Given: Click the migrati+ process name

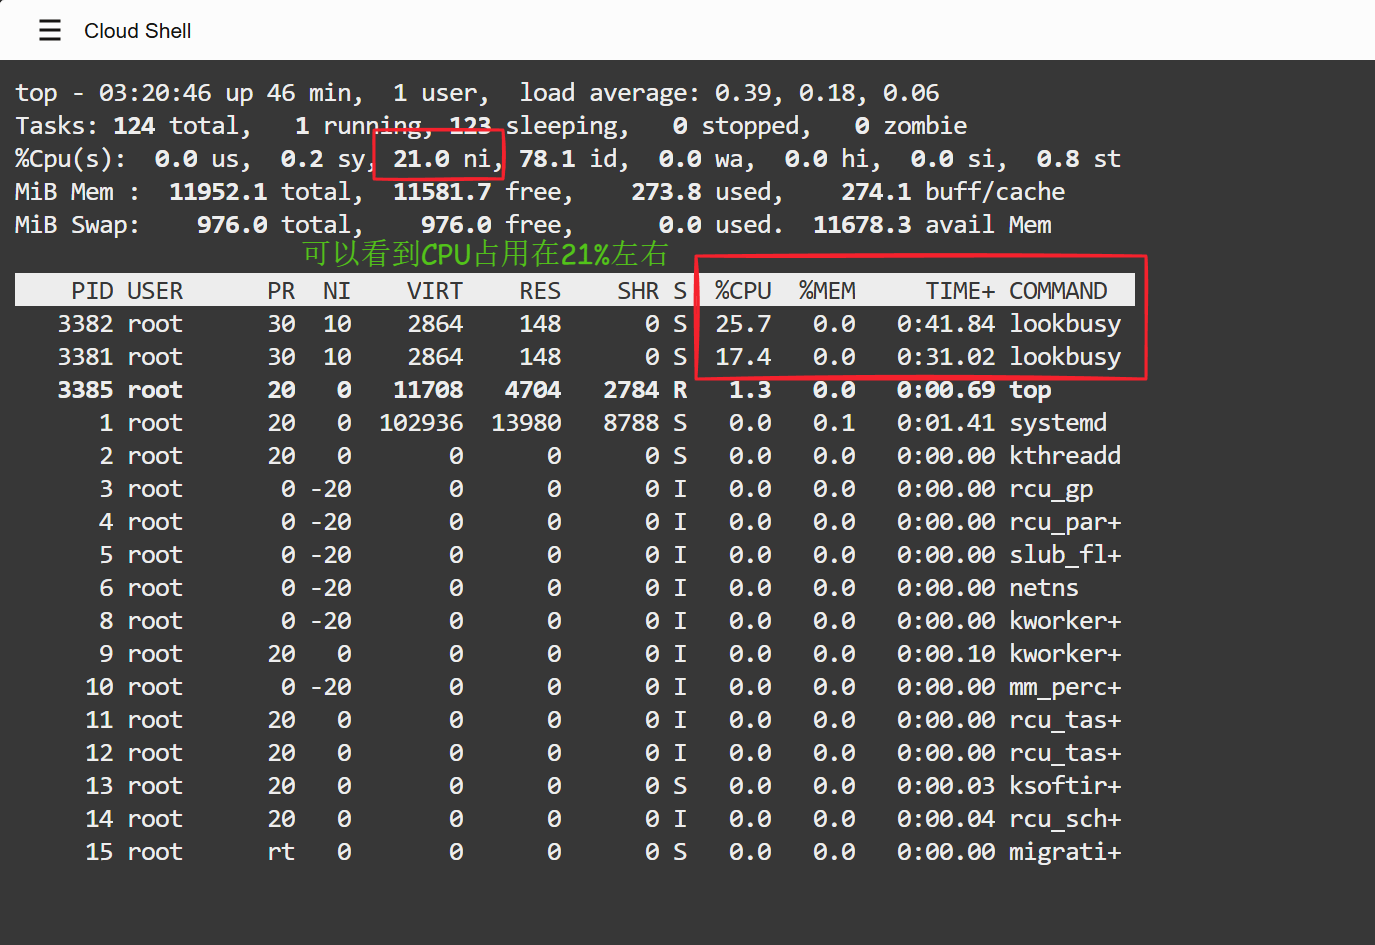Looking at the screenshot, I should point(1064,852).
